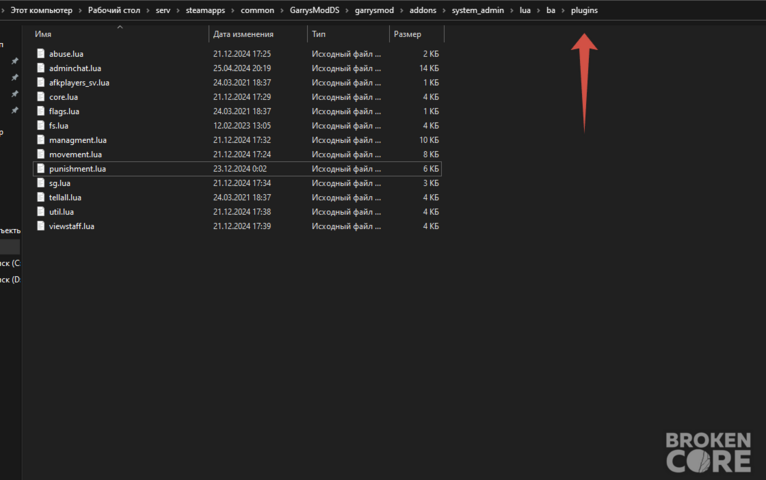Navigate to the ba breadcrumb segment

point(551,10)
